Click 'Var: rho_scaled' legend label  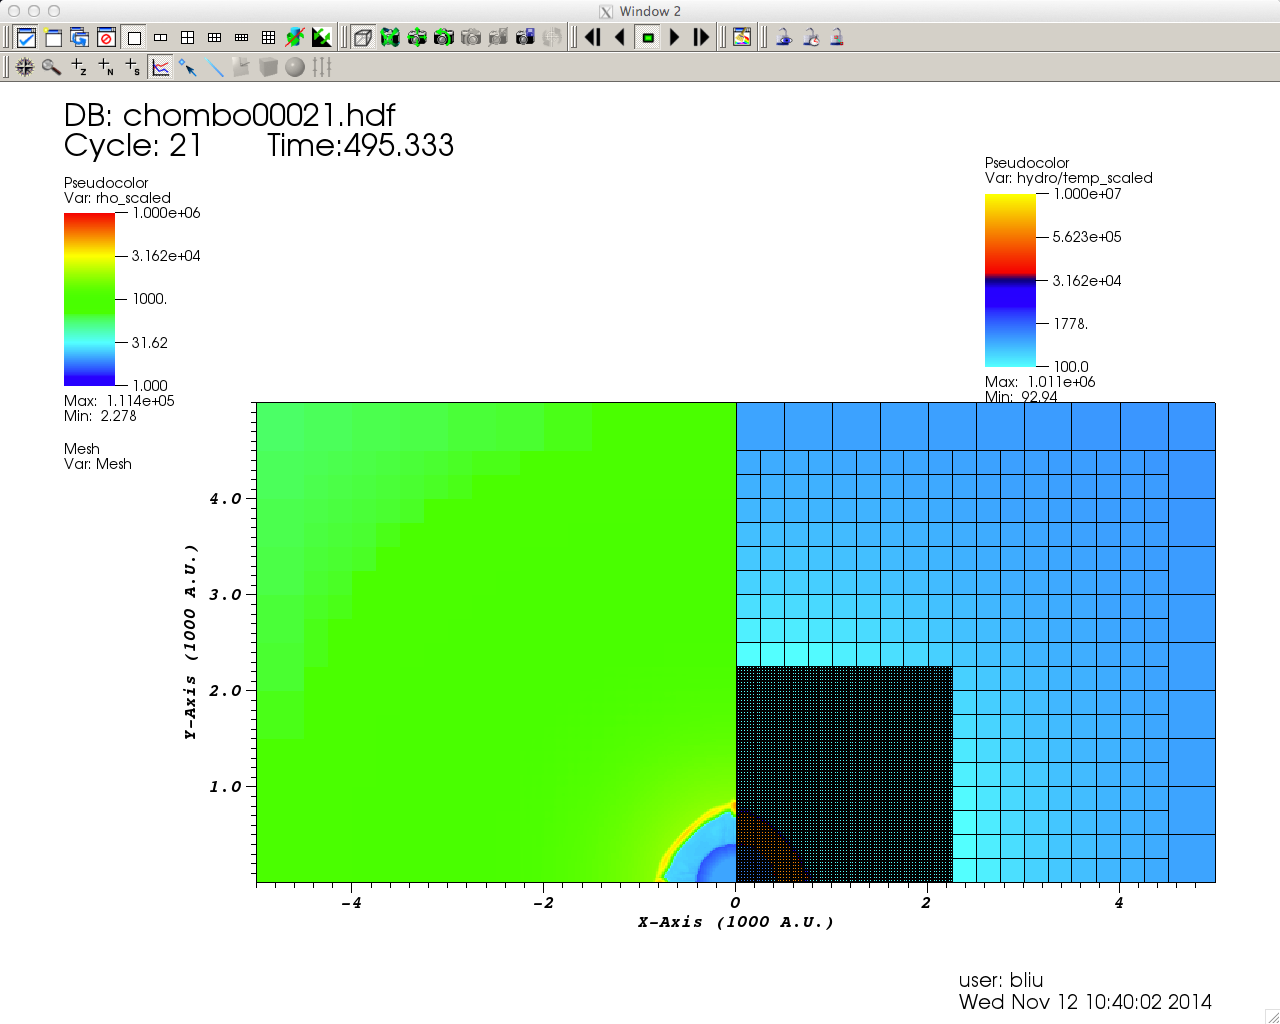point(117,198)
